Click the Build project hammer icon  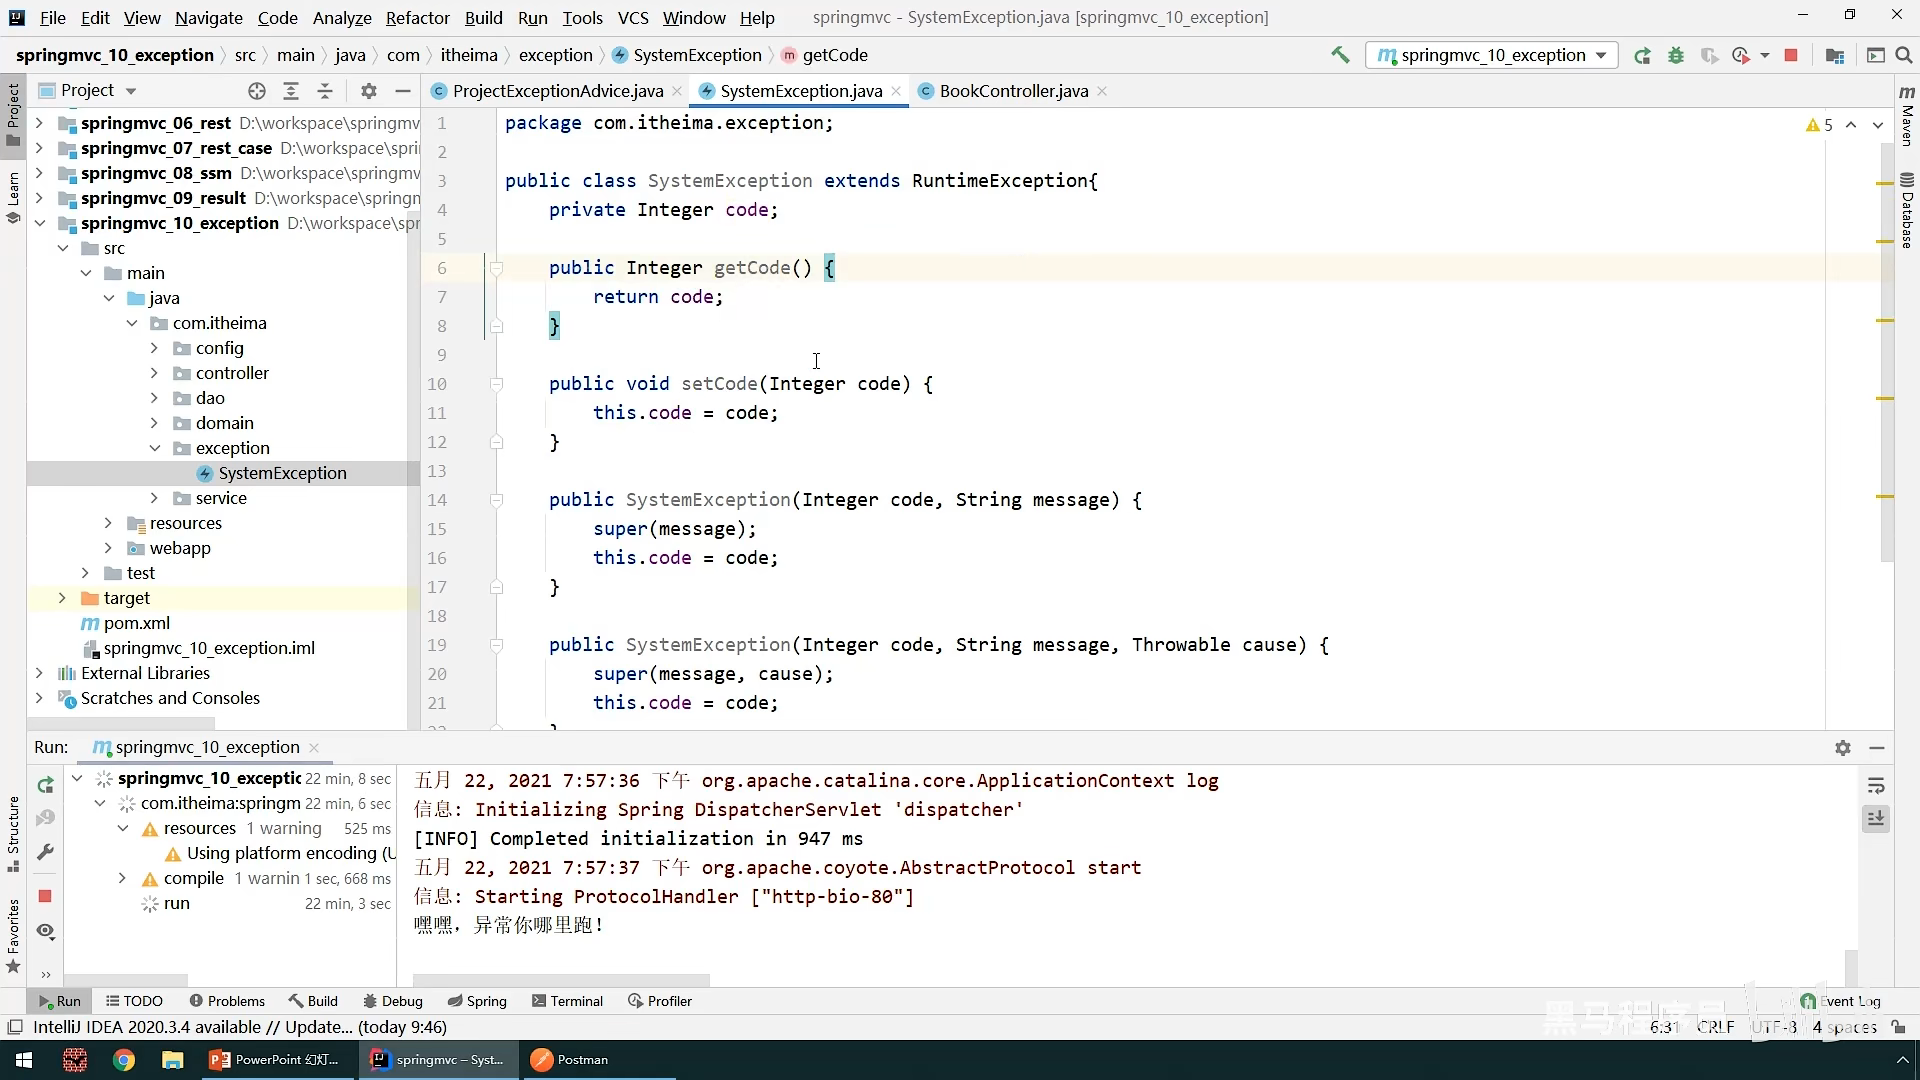coord(1340,55)
